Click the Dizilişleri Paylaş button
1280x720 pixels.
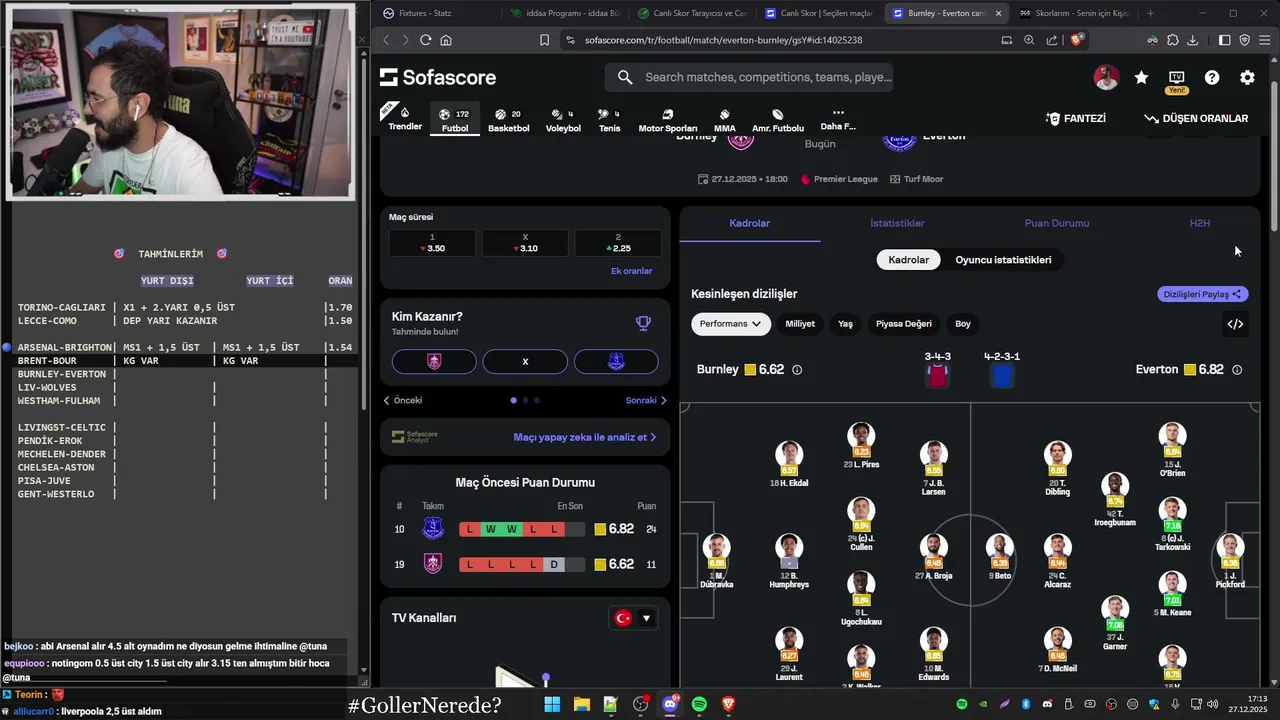(x=1202, y=294)
